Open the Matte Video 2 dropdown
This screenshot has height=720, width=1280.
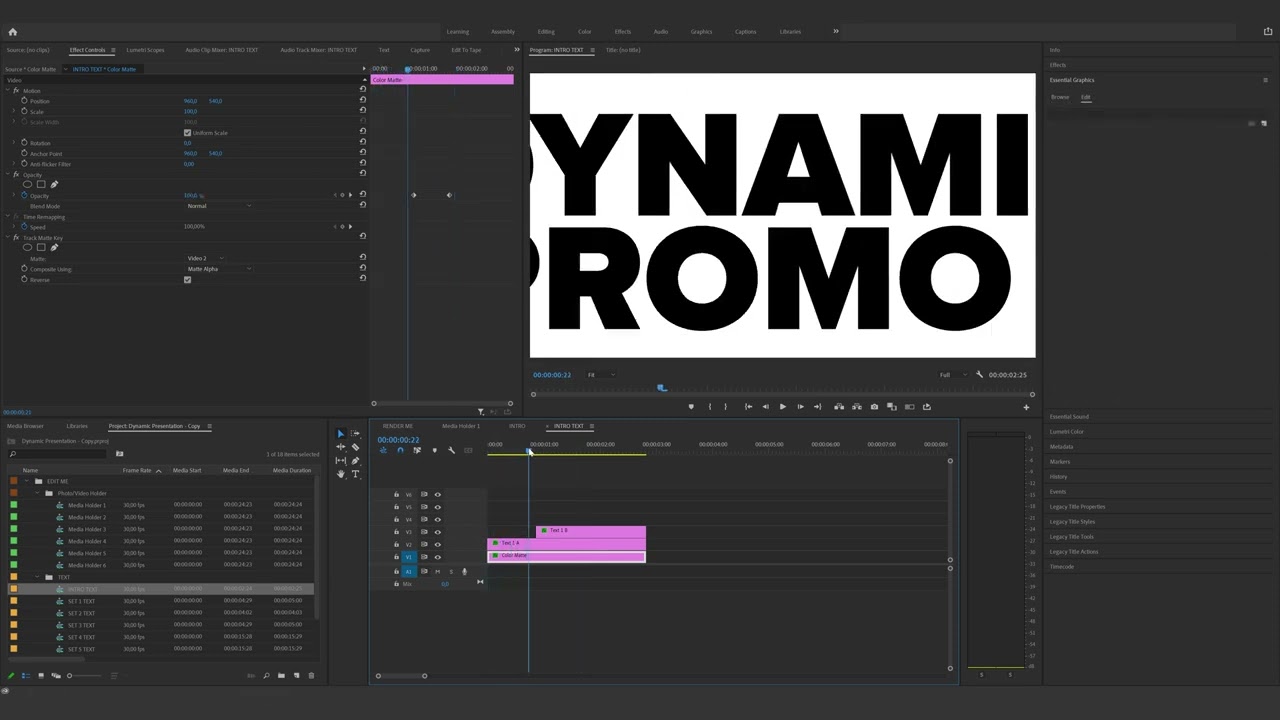tap(205, 259)
